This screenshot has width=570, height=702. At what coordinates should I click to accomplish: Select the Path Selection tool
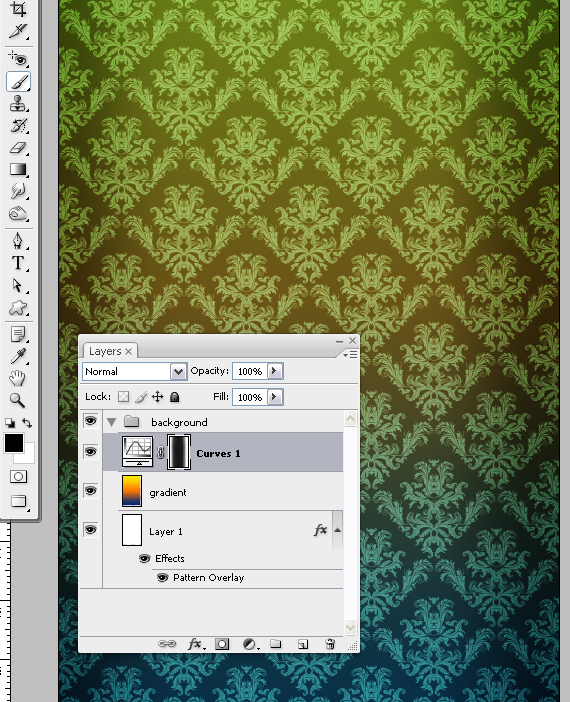[x=18, y=286]
